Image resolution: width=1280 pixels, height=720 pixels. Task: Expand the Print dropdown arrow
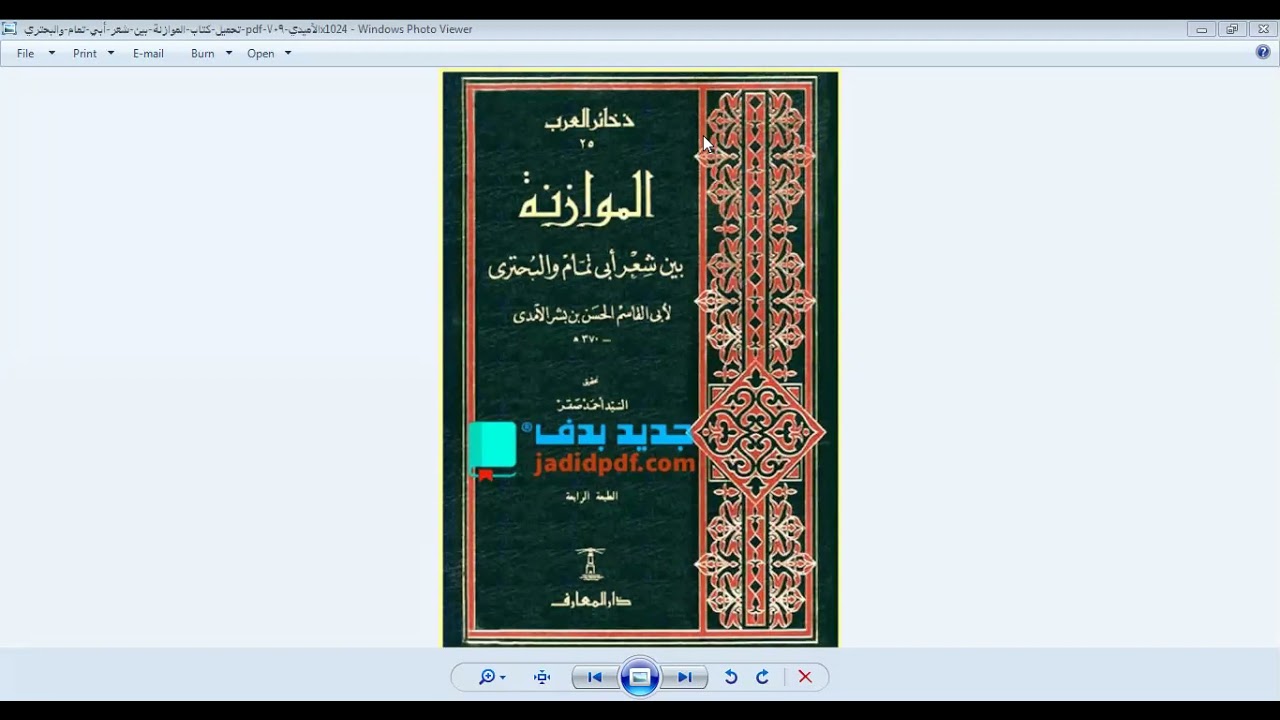(111, 53)
